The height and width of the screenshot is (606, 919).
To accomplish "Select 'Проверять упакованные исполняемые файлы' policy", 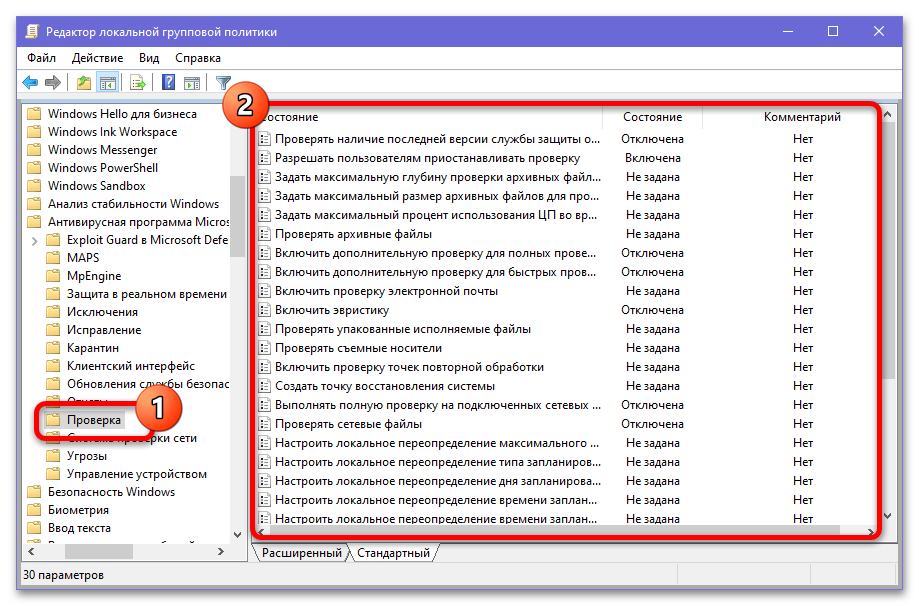I will pos(403,329).
